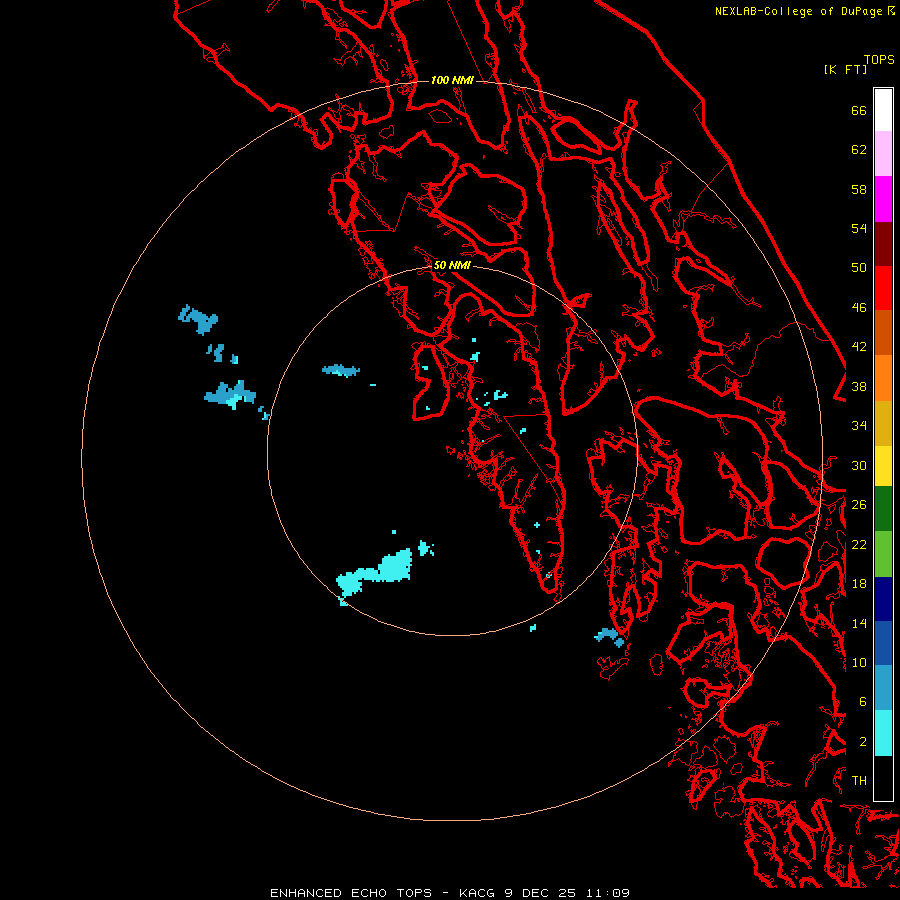The height and width of the screenshot is (900, 900).
Task: Click the legend value 22
Action: click(x=859, y=544)
